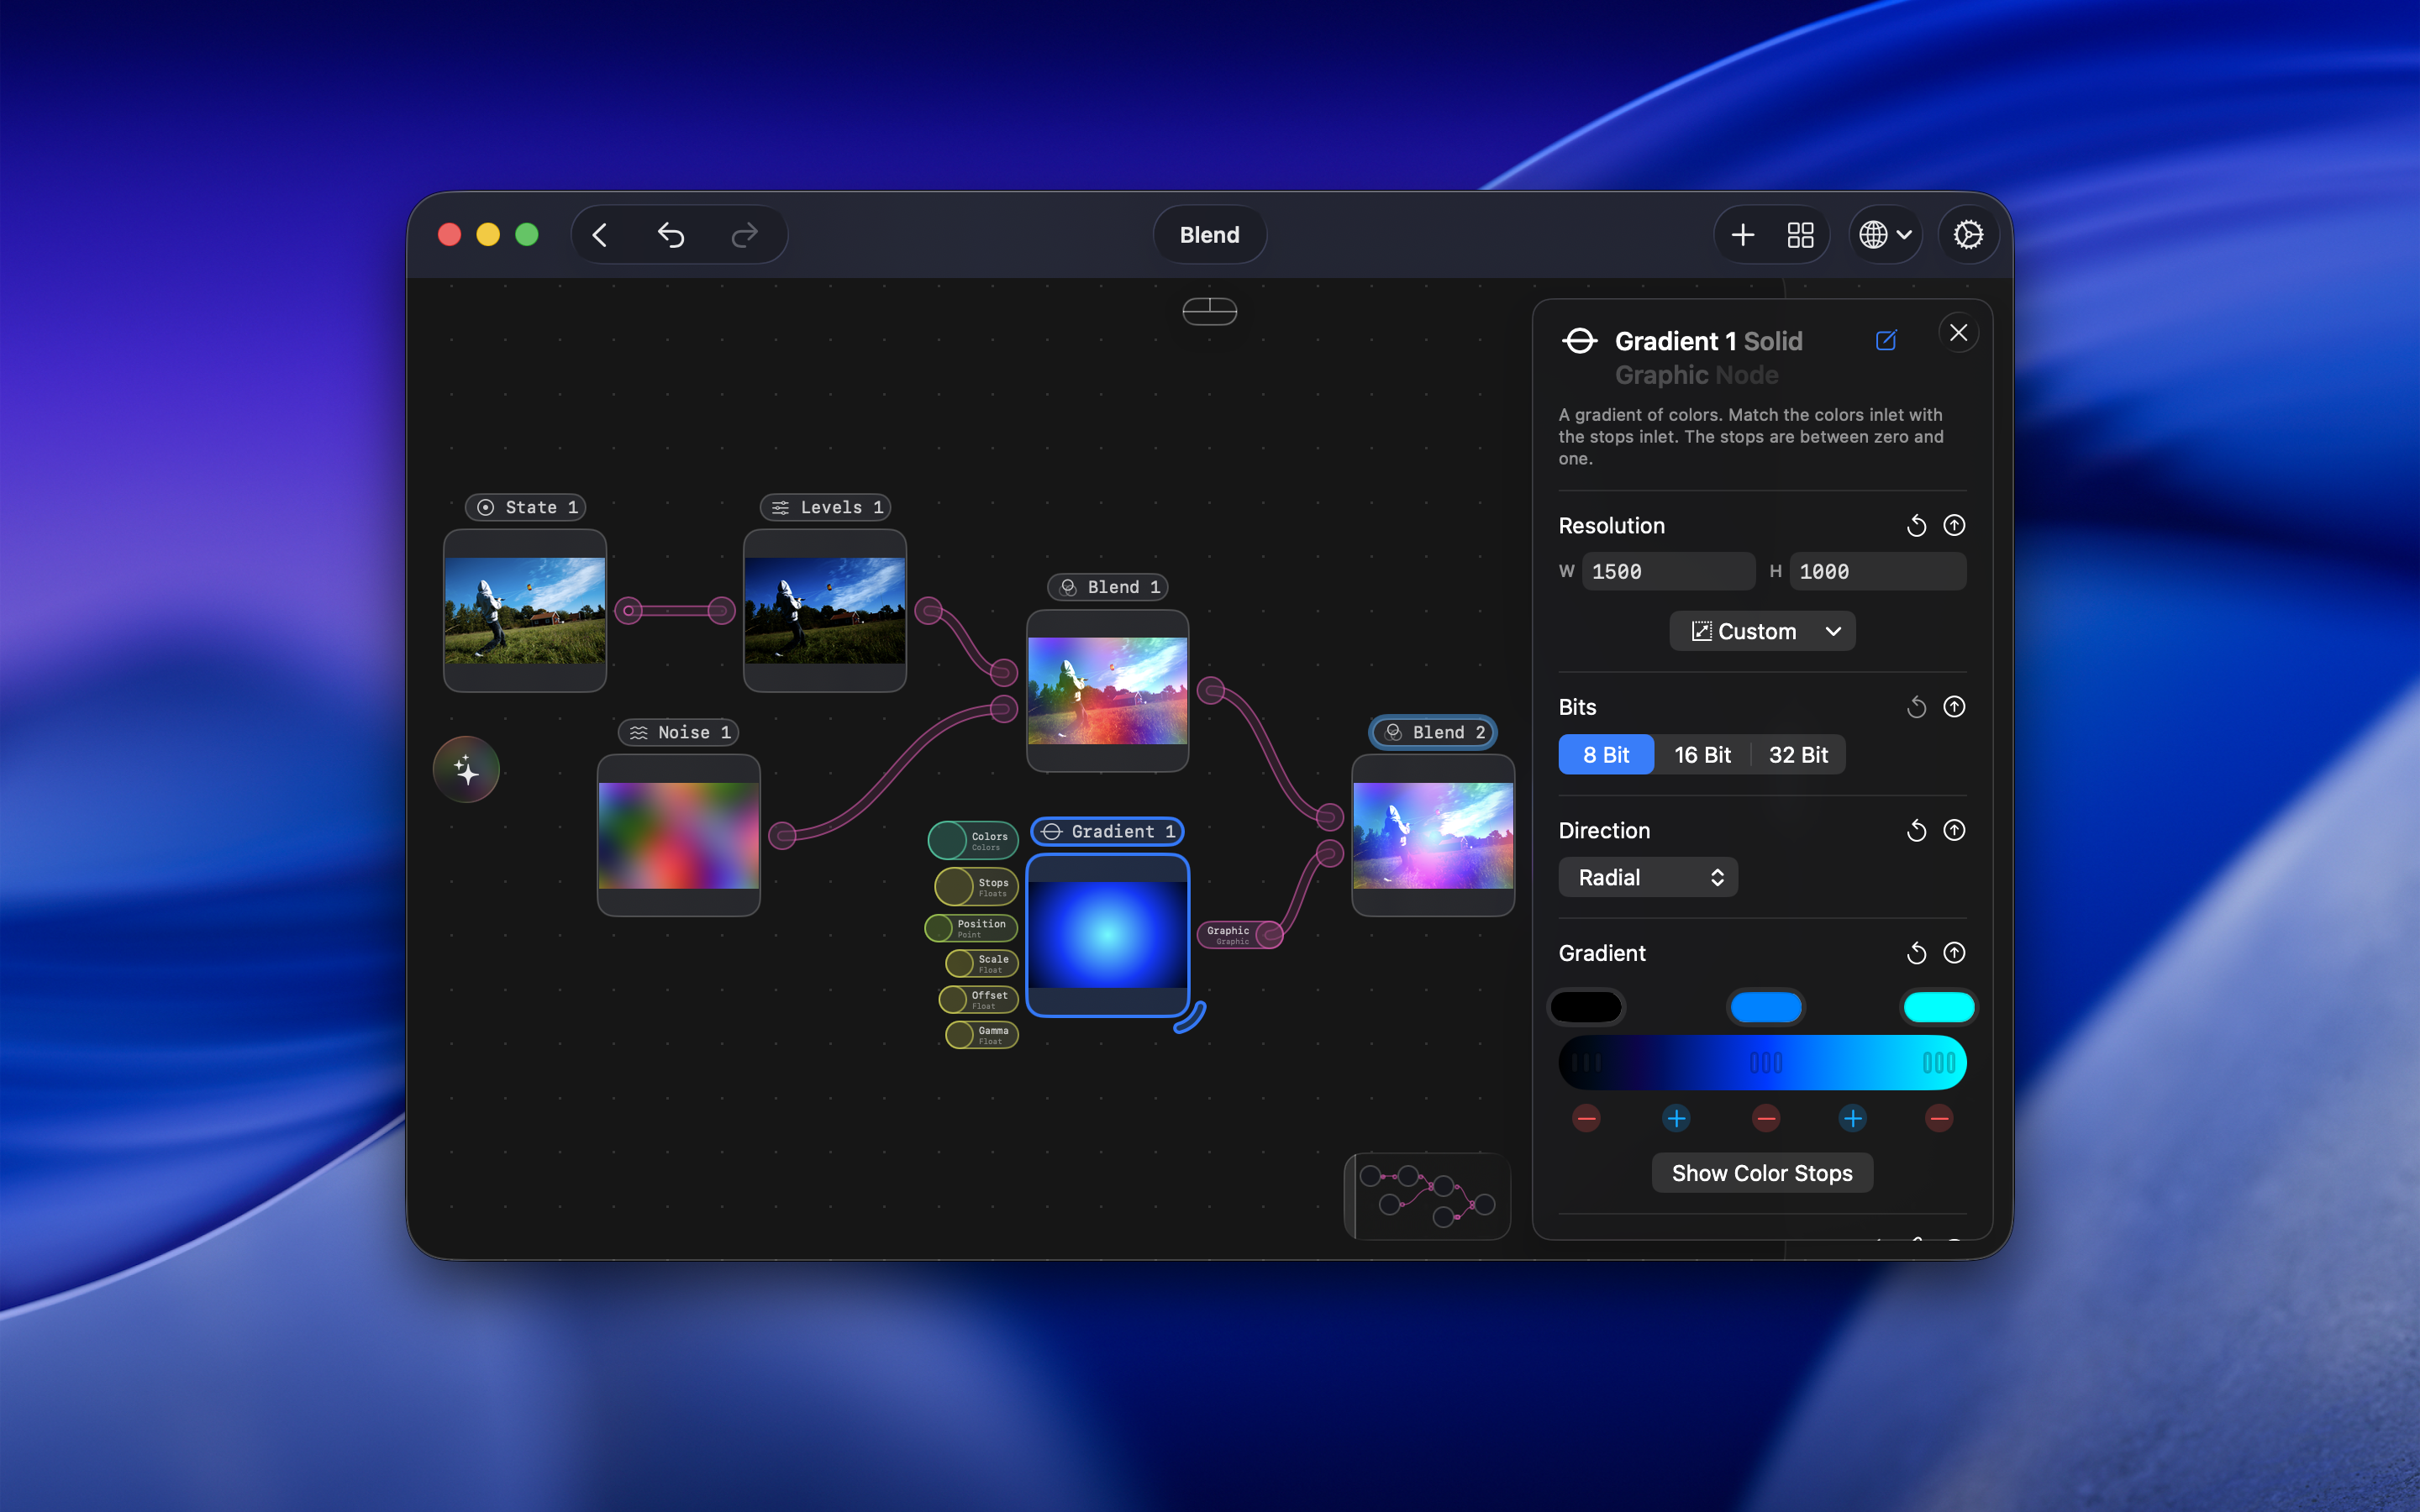Click the sparkle AI assistant button
2420x1512 pixels.
click(x=466, y=770)
